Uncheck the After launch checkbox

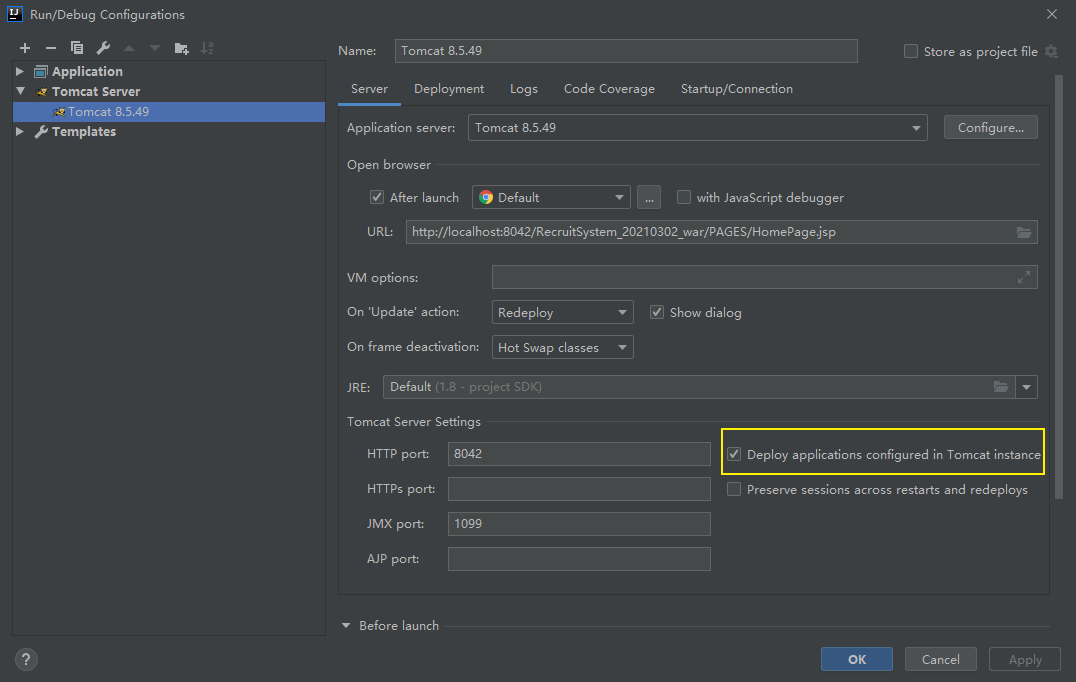(x=377, y=198)
